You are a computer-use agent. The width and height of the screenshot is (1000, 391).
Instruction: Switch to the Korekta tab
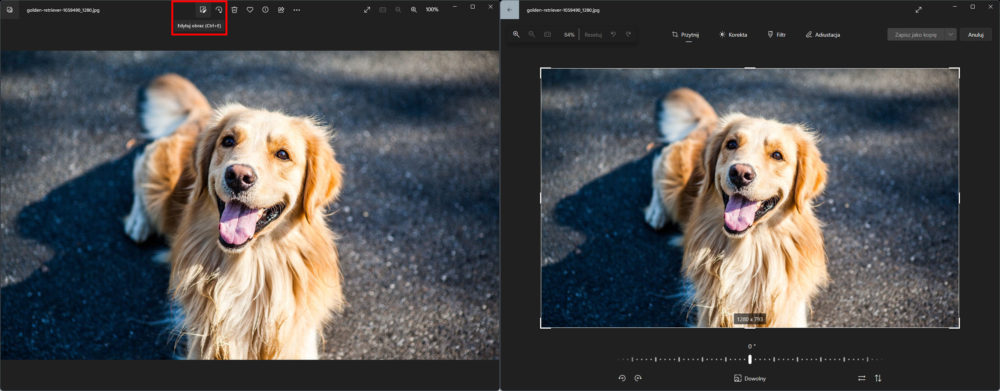click(x=733, y=35)
